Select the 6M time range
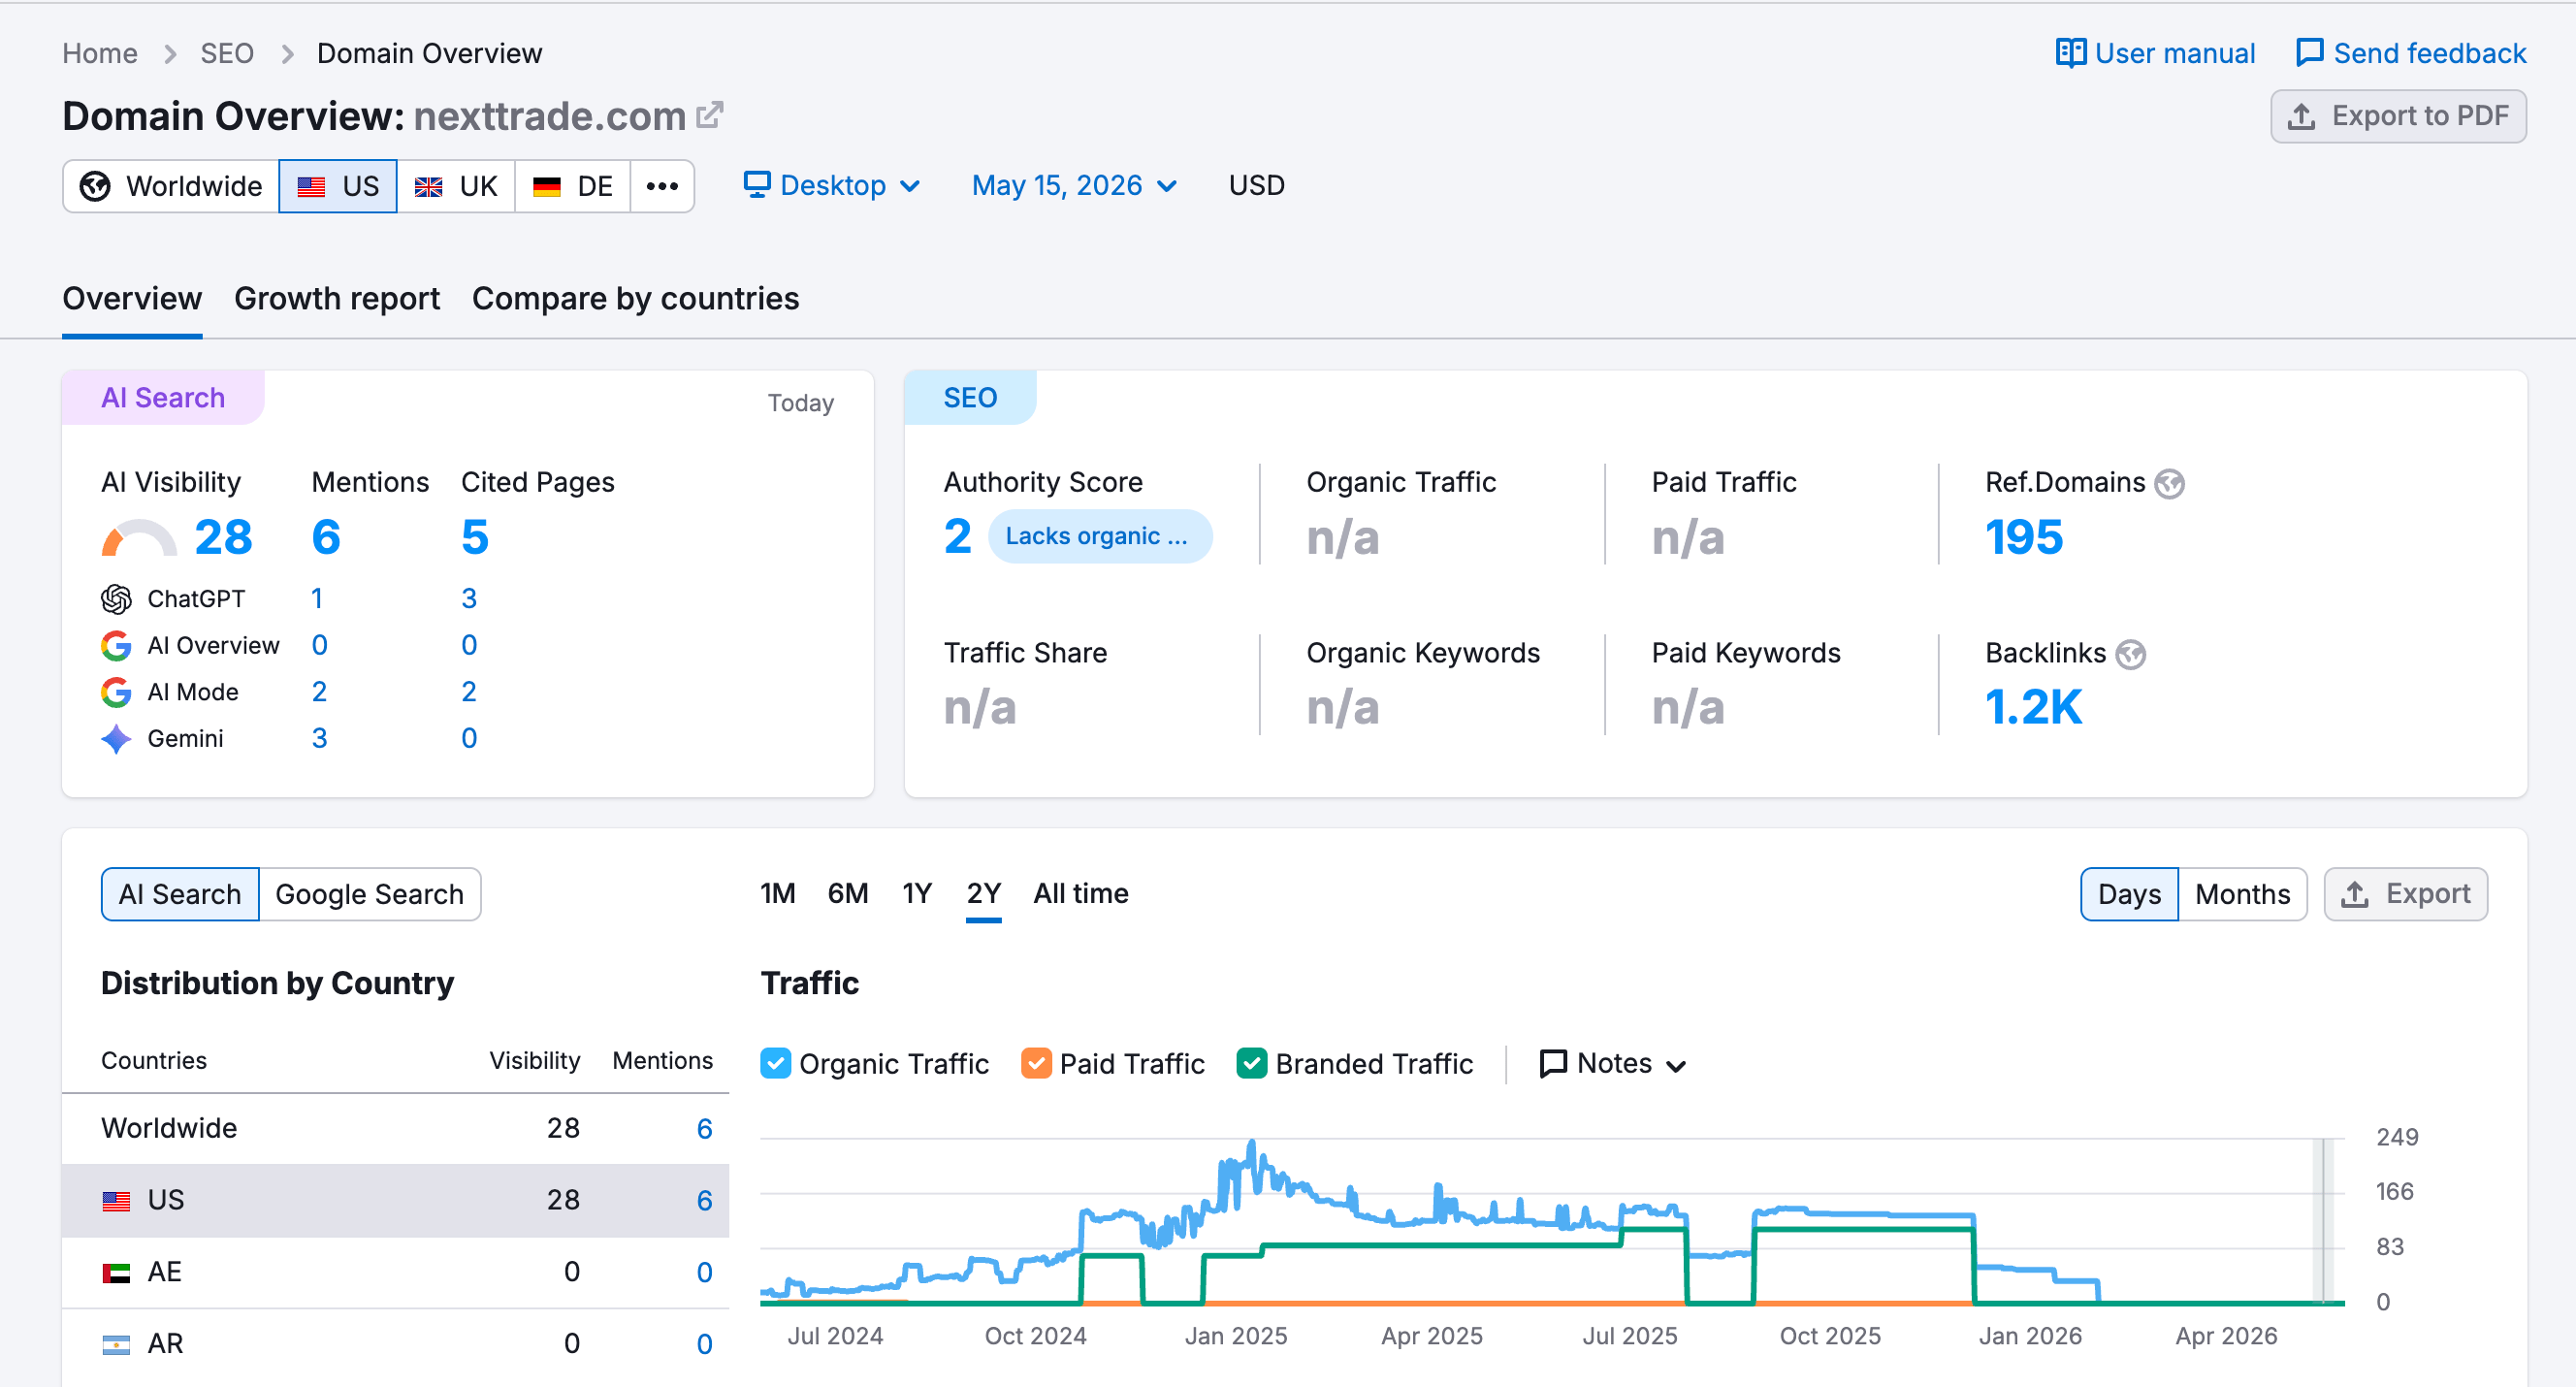2576x1387 pixels. pyautogui.click(x=848, y=894)
